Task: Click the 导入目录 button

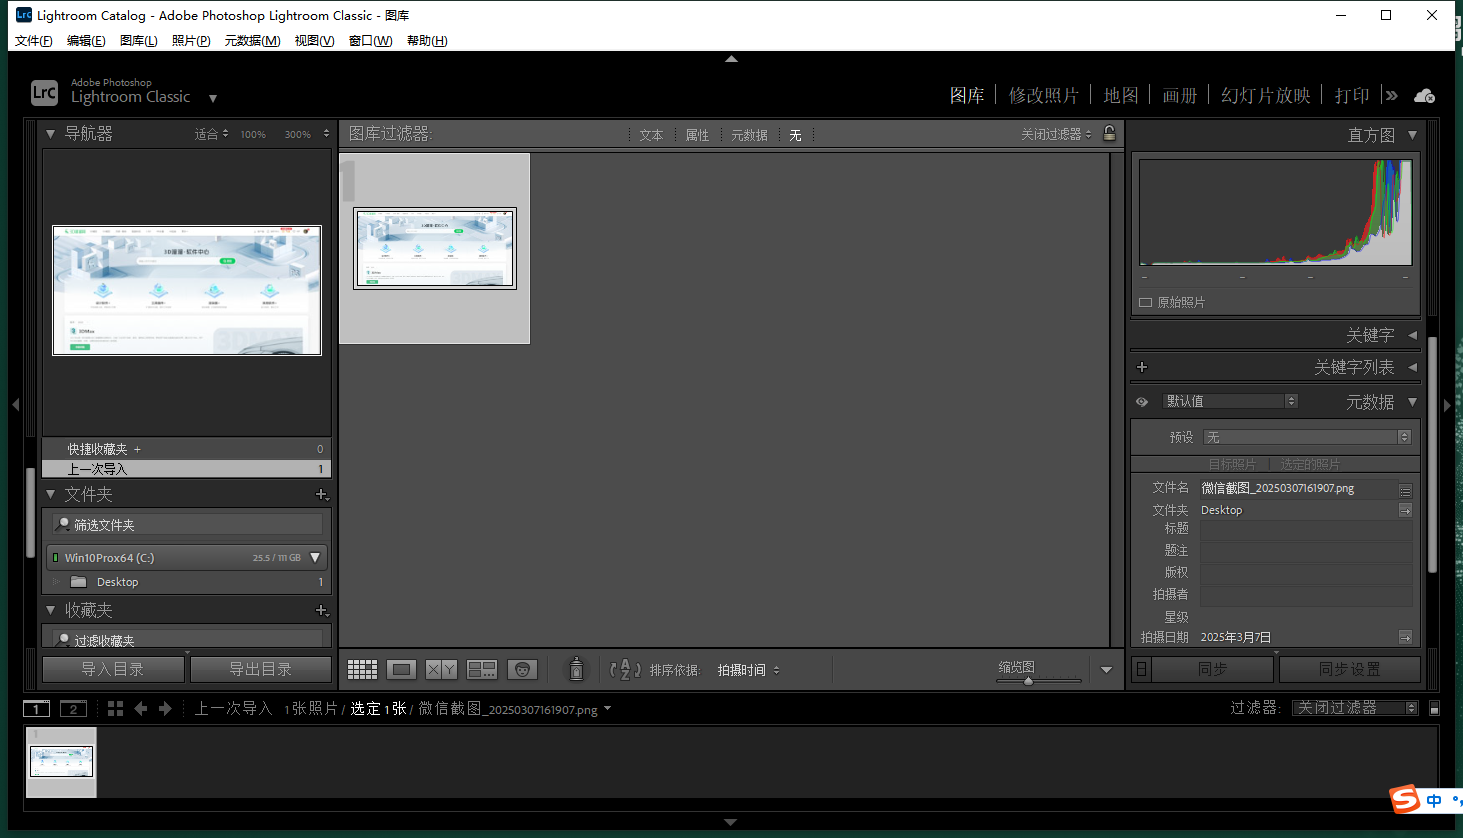Action: tap(112, 668)
